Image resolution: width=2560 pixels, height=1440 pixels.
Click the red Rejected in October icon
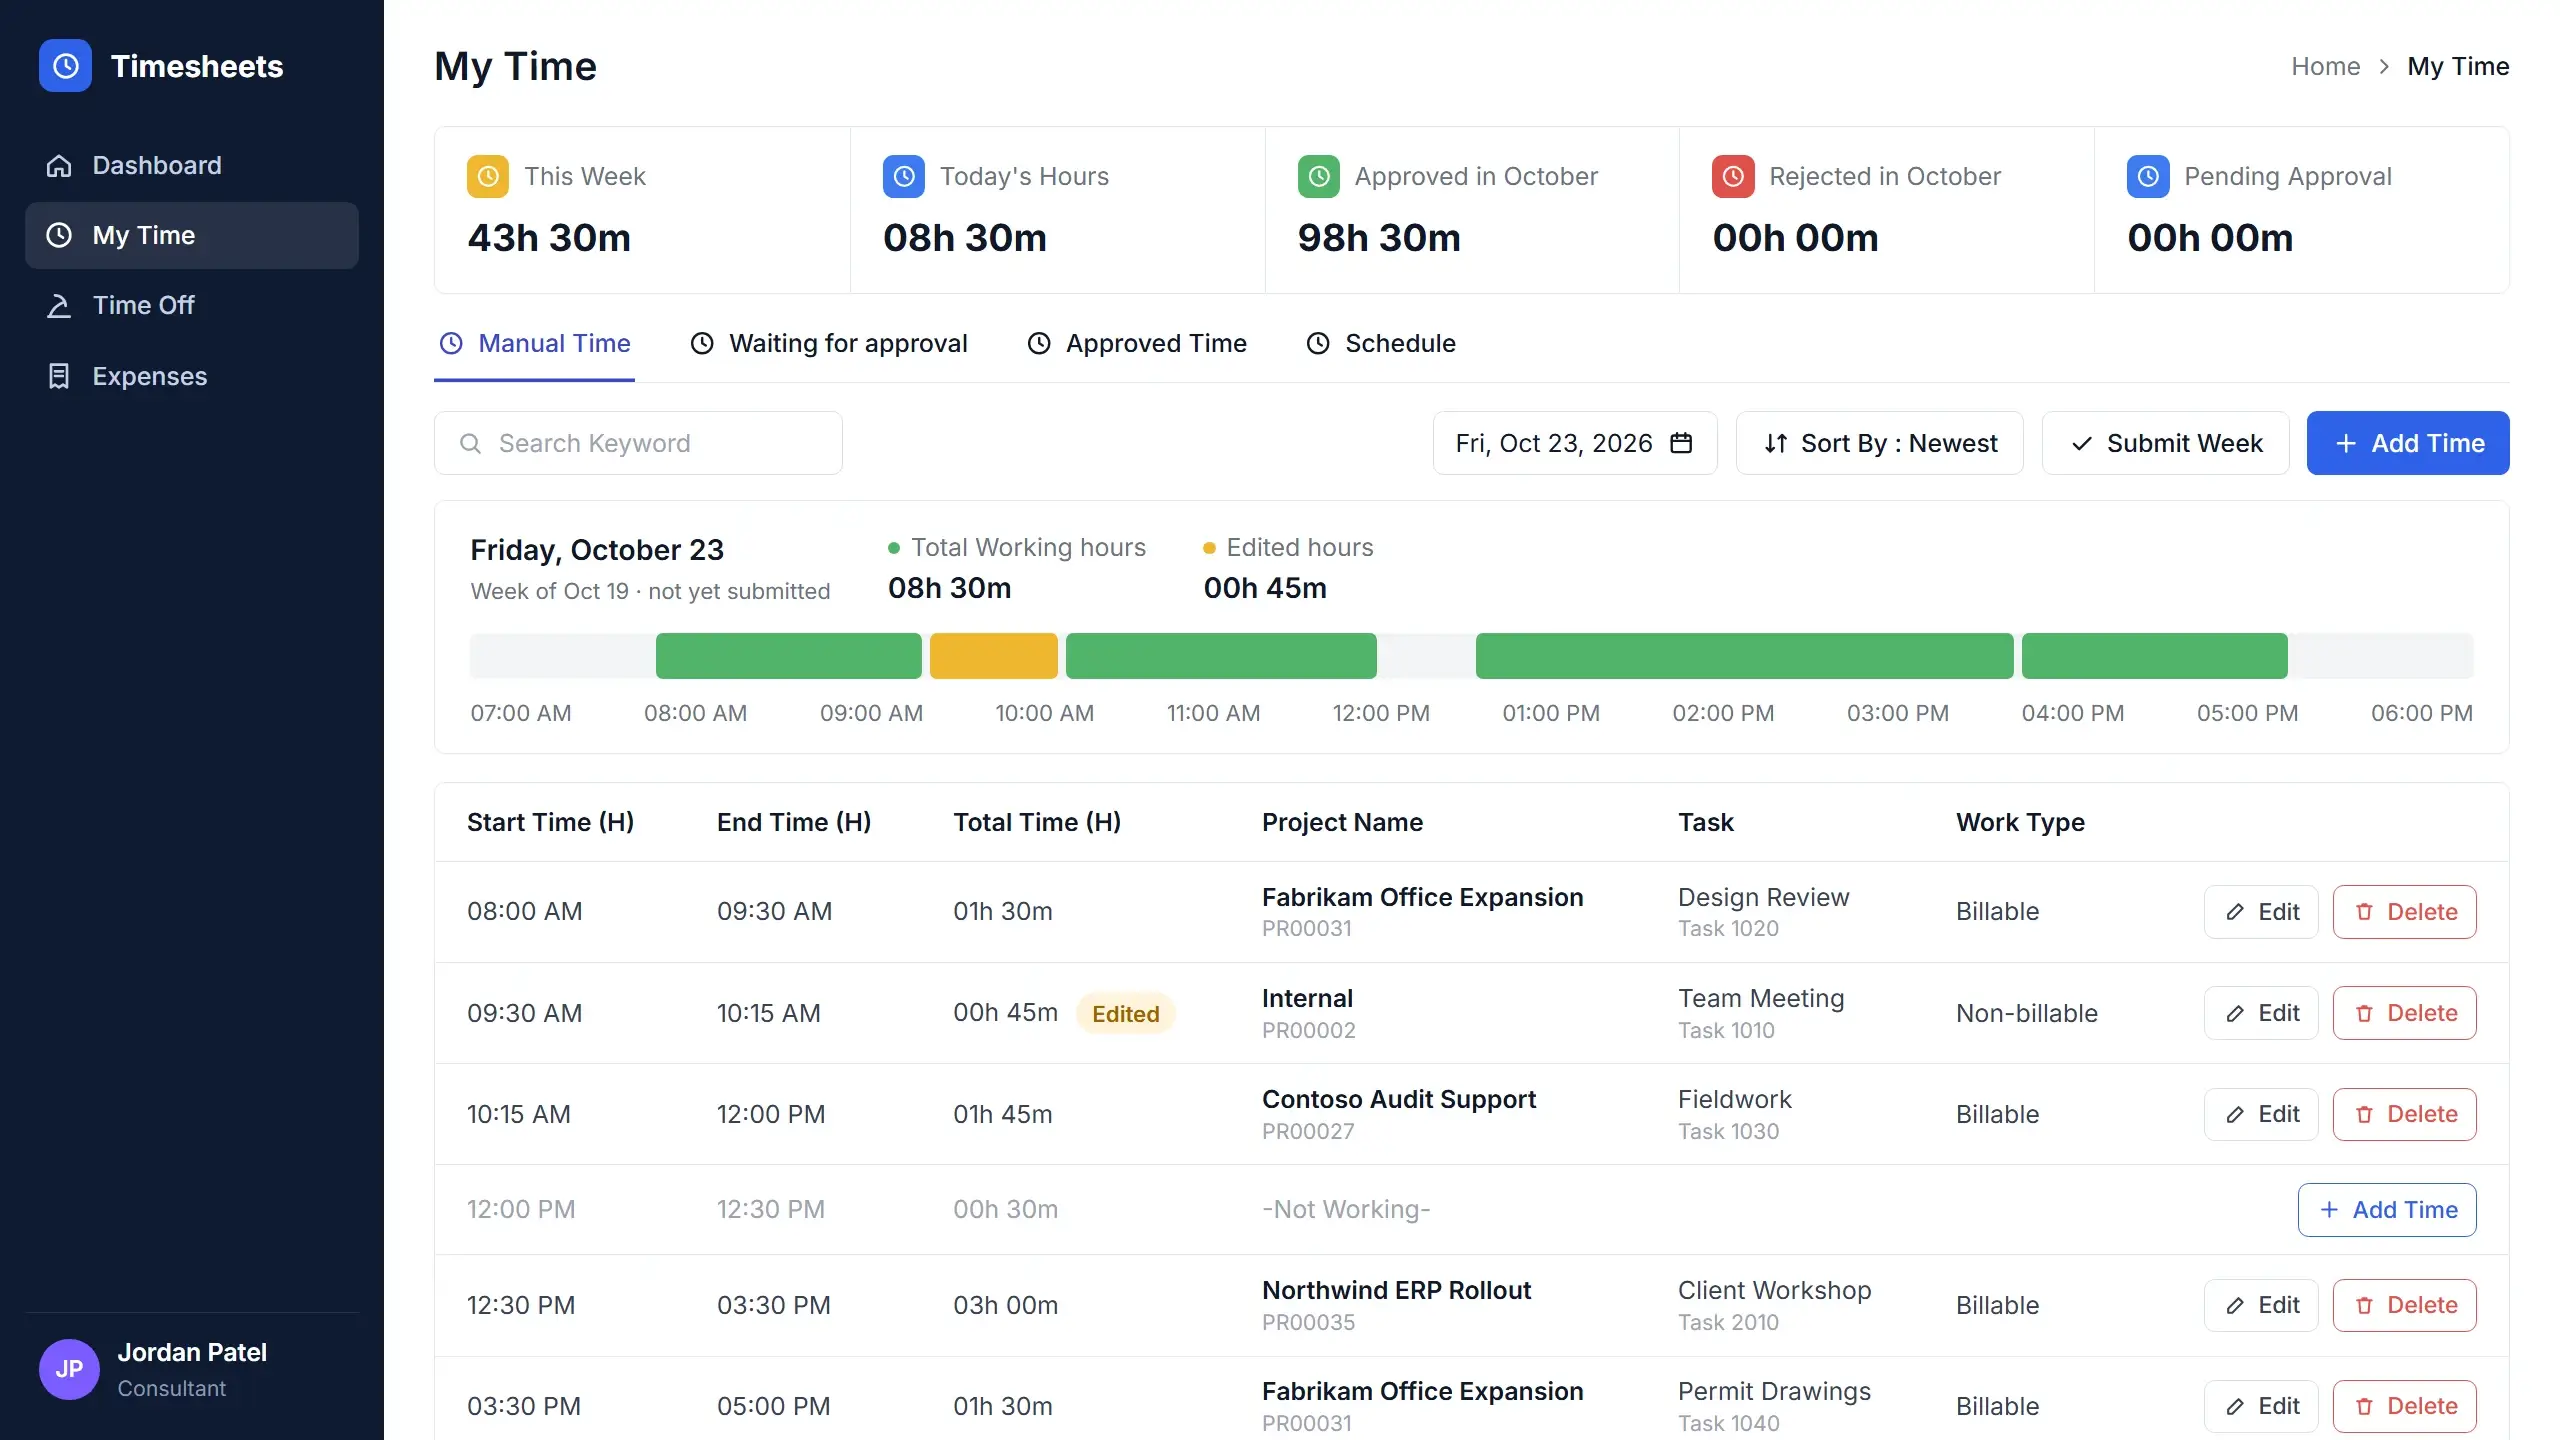1733,177
